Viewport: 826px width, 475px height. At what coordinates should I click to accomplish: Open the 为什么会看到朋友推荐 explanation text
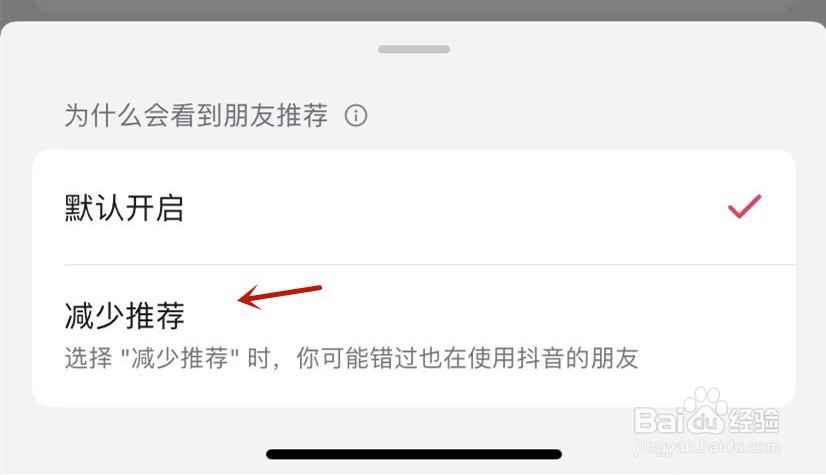coord(196,115)
